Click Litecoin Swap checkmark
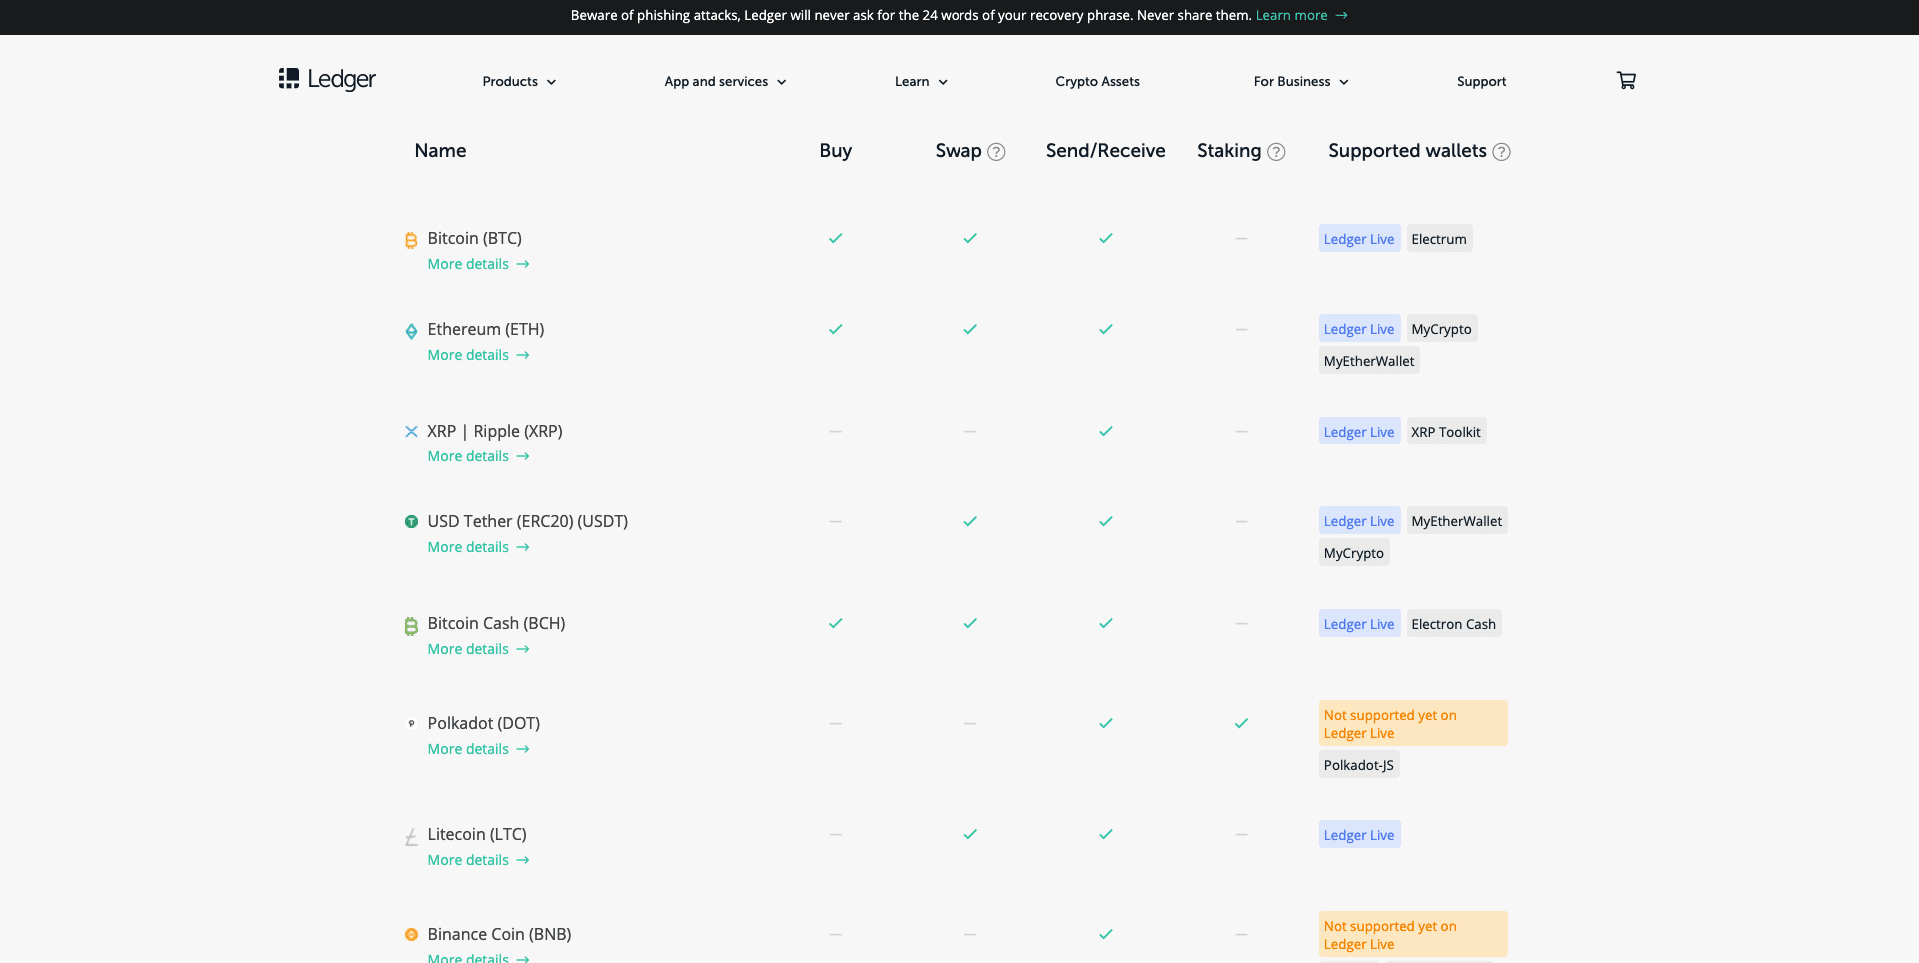The width and height of the screenshot is (1919, 963). (970, 834)
